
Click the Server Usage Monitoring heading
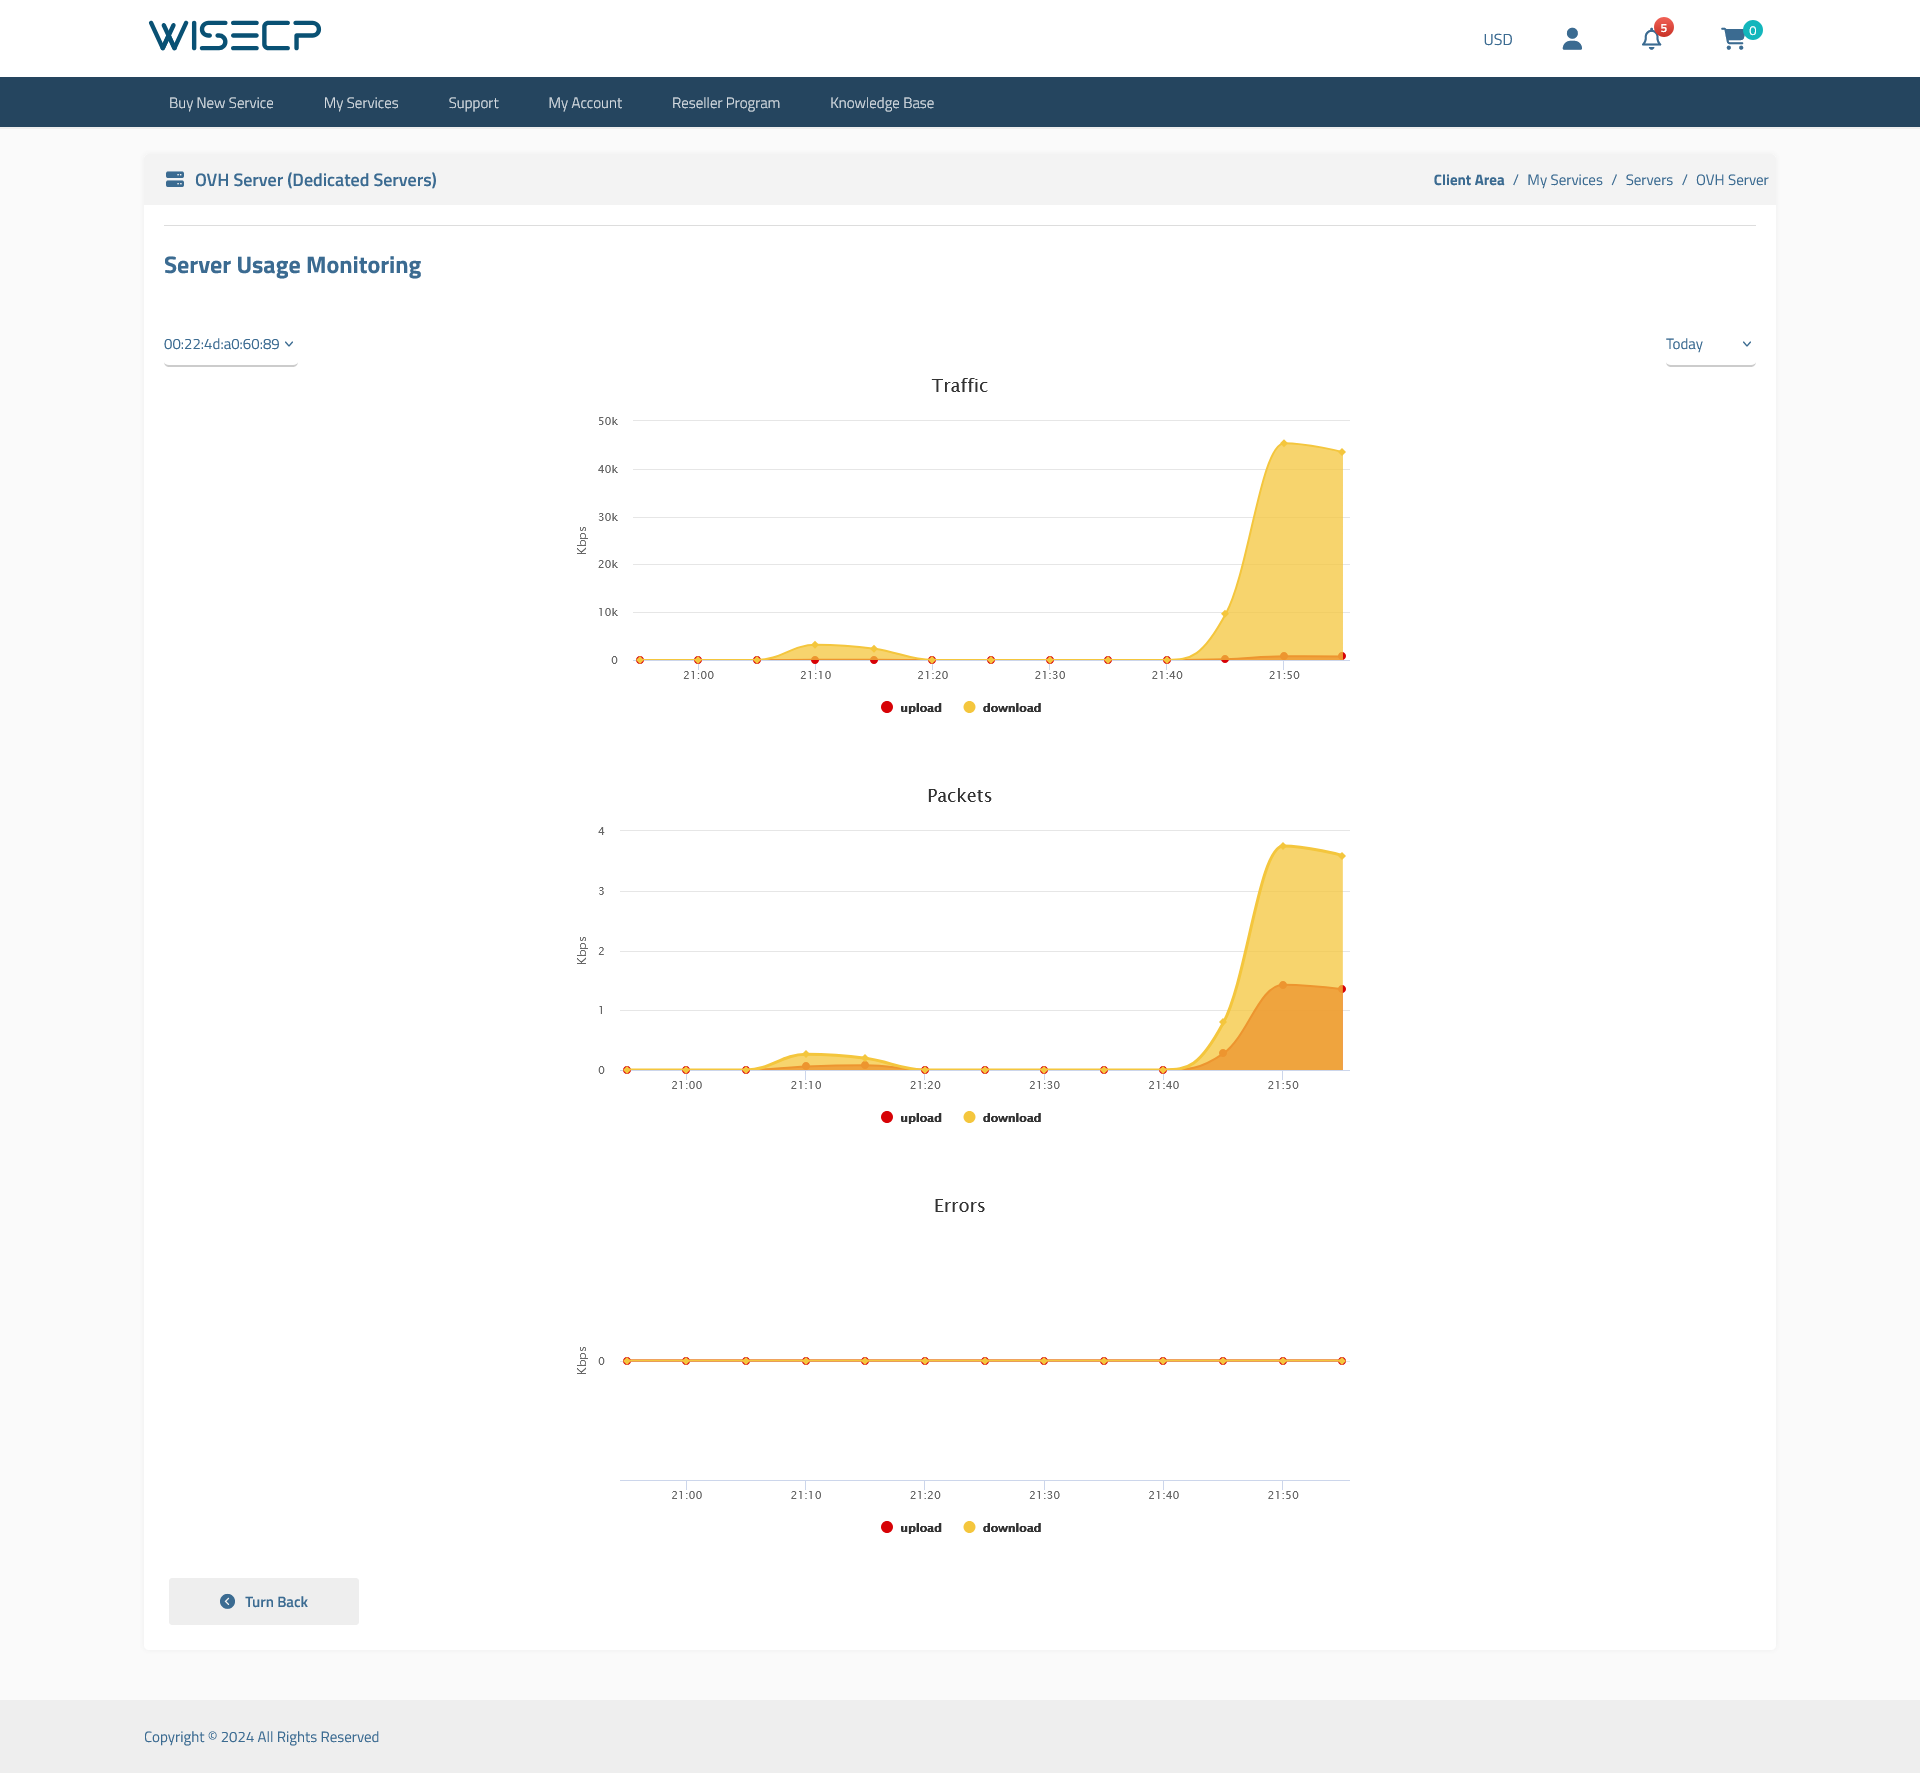tap(292, 265)
